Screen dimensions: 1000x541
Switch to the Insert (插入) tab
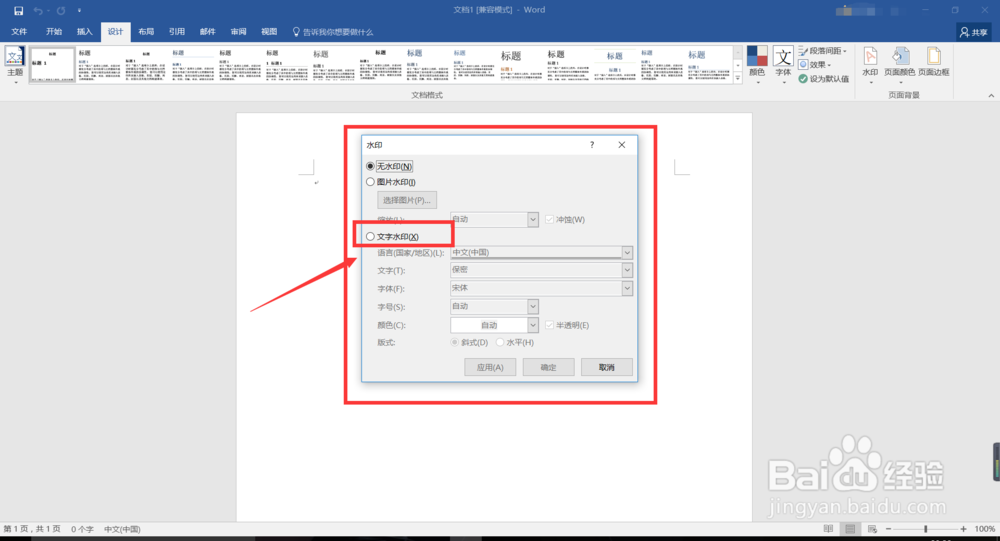click(84, 32)
